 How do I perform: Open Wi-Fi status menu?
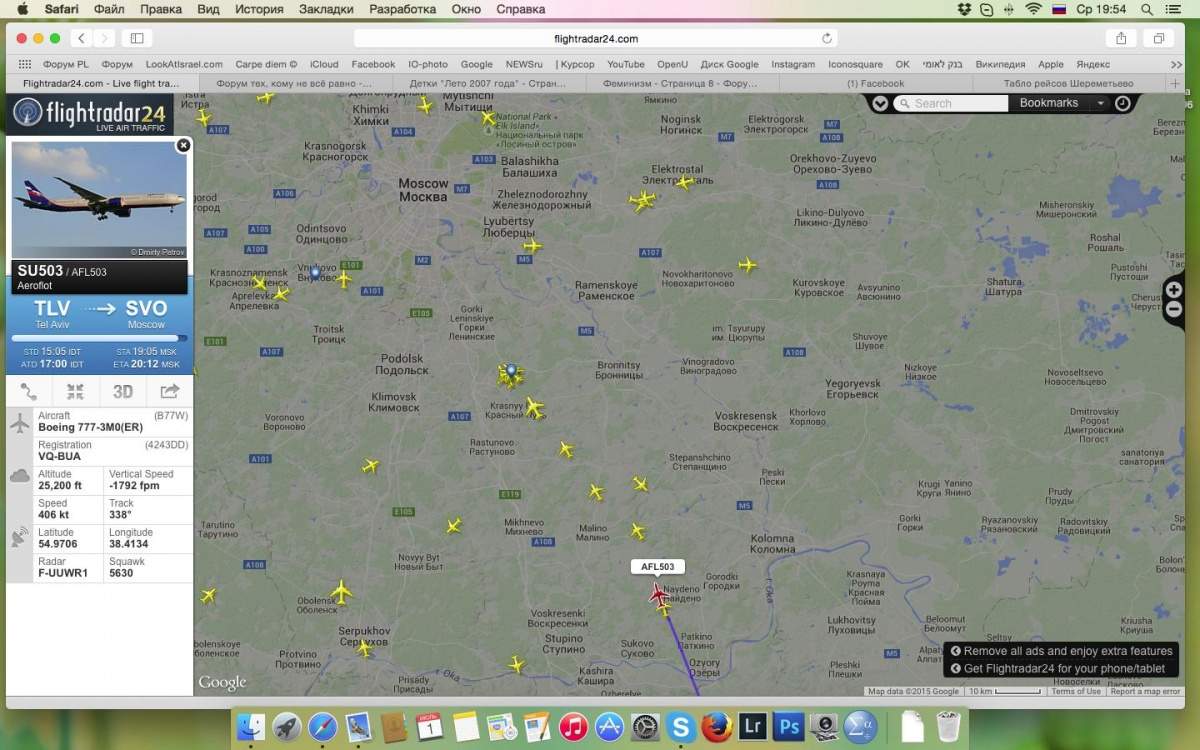[x=1033, y=9]
